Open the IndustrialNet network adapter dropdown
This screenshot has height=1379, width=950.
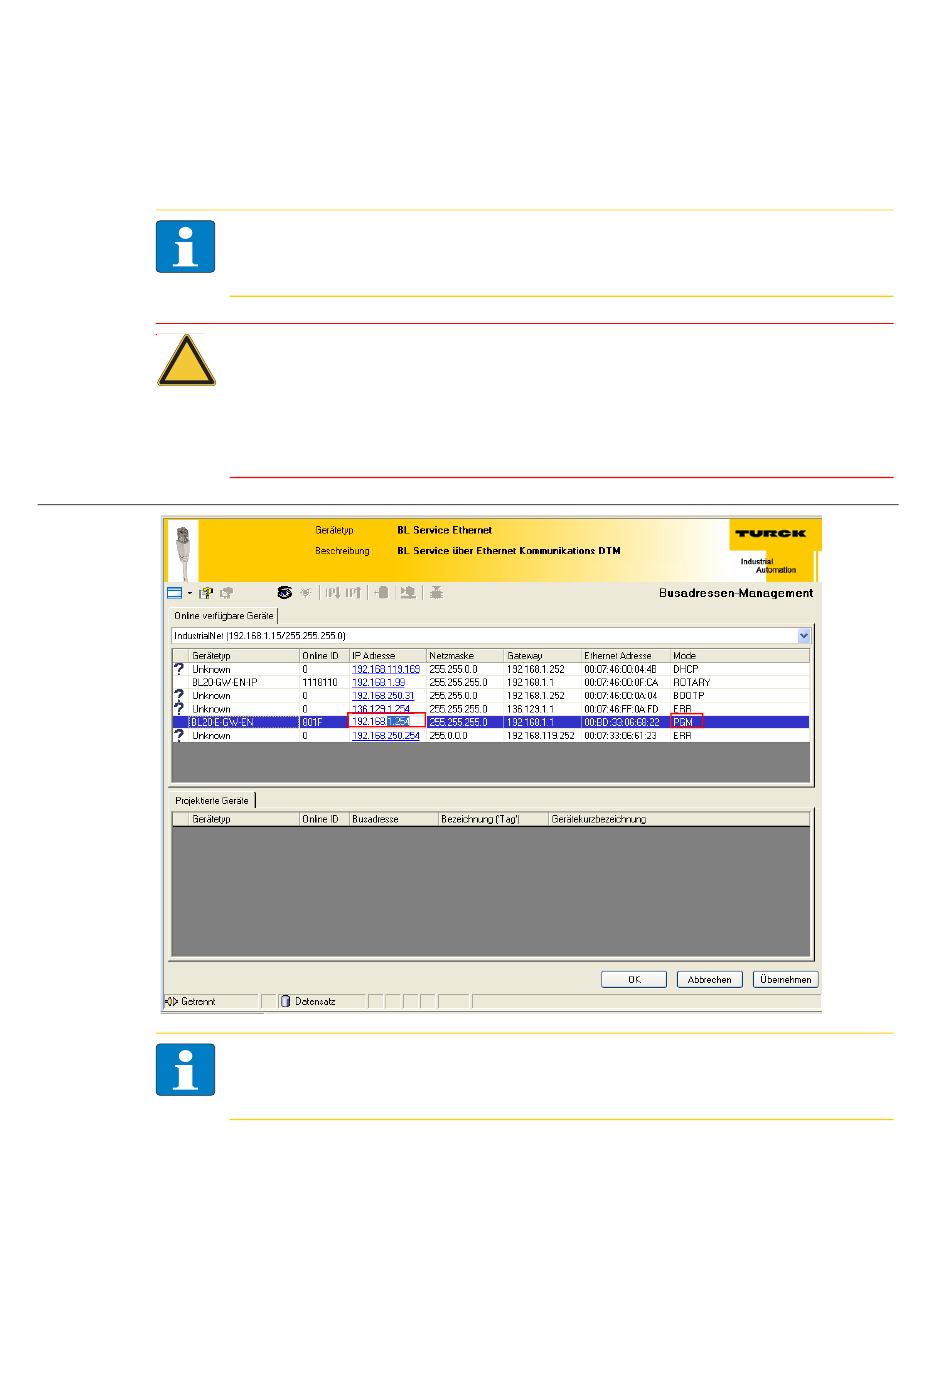click(803, 636)
